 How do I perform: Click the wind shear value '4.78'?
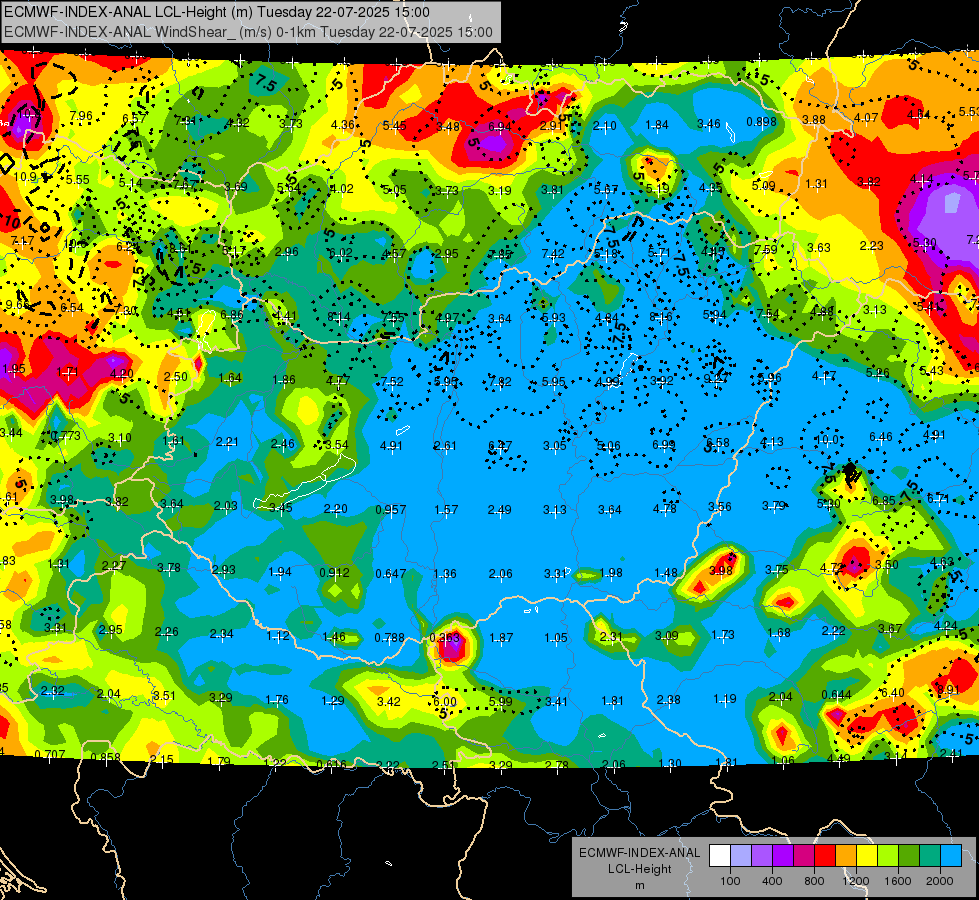tap(664, 508)
